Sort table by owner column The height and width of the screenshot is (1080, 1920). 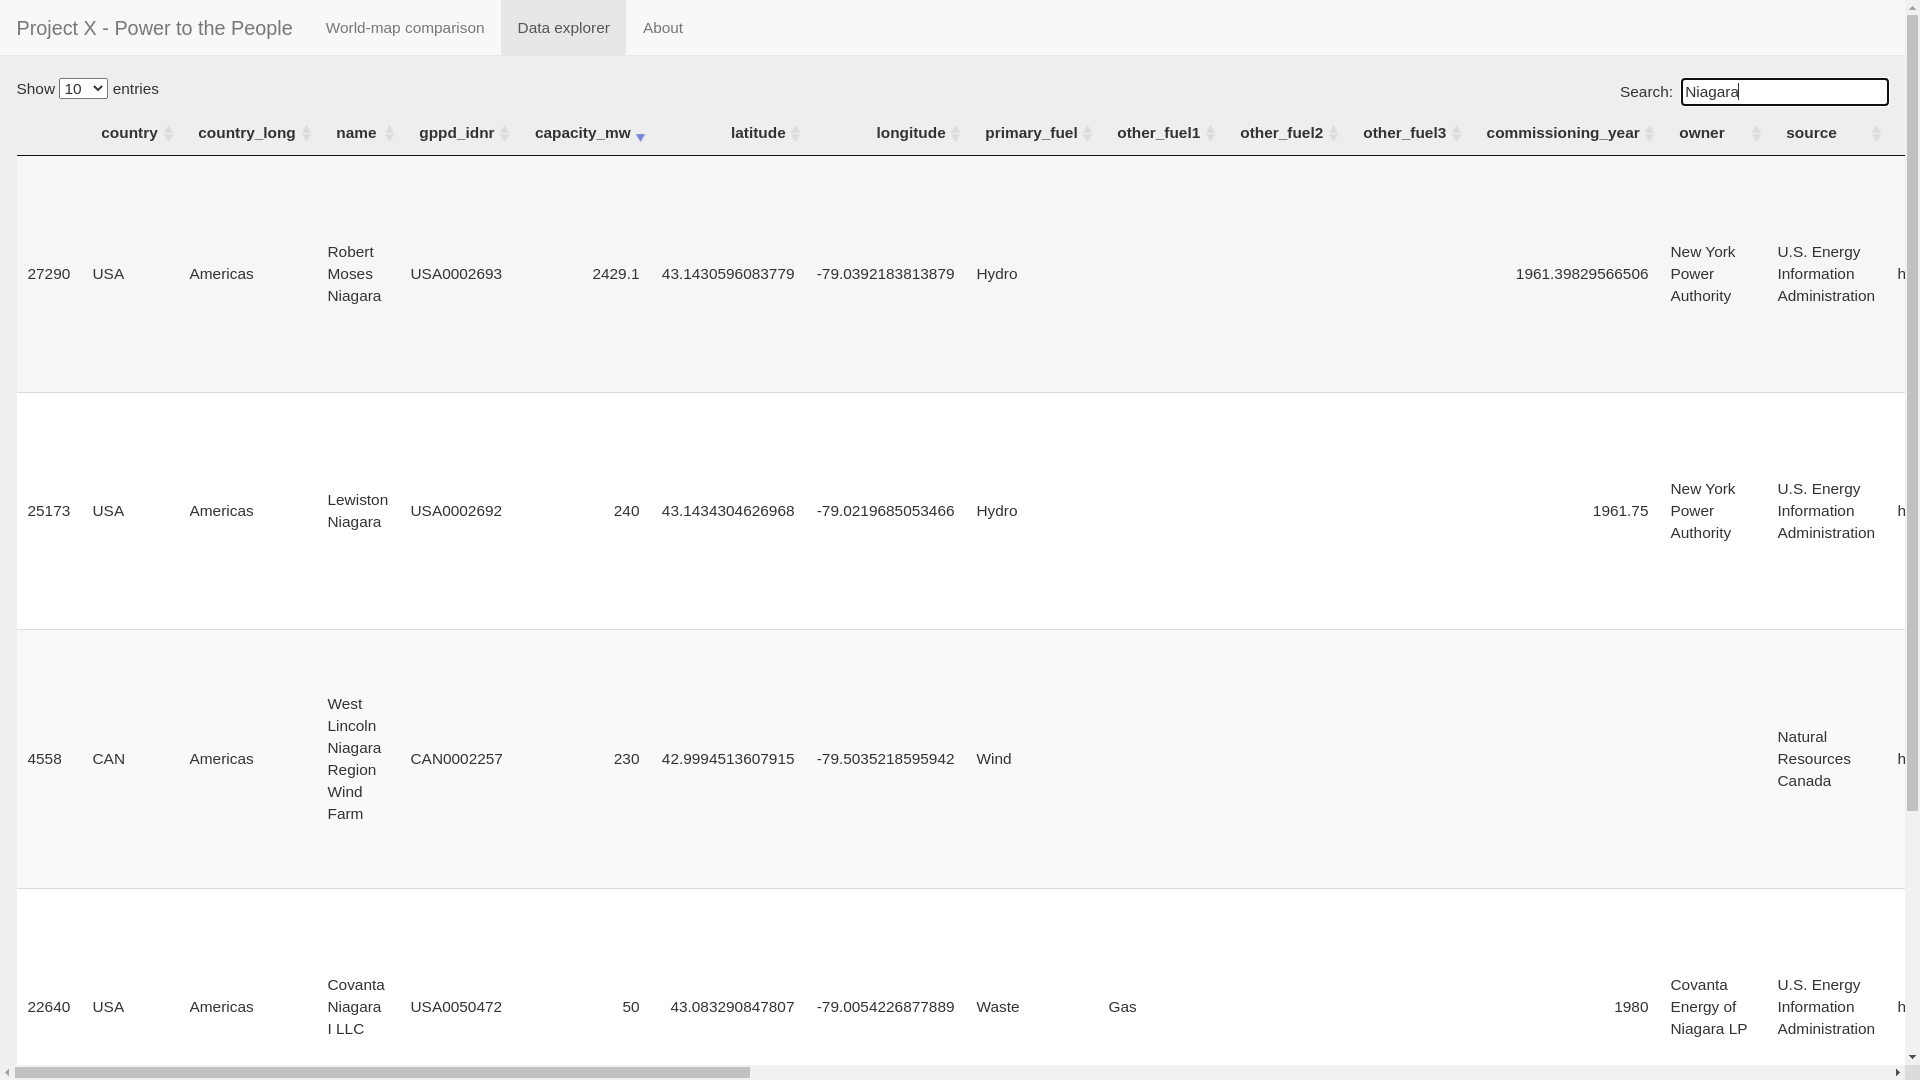tap(1702, 133)
